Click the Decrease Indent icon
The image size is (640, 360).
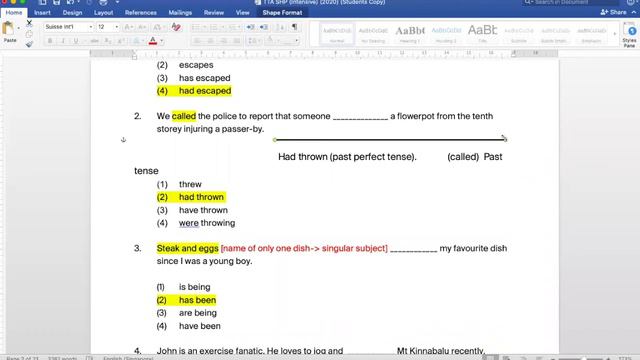click(x=250, y=27)
